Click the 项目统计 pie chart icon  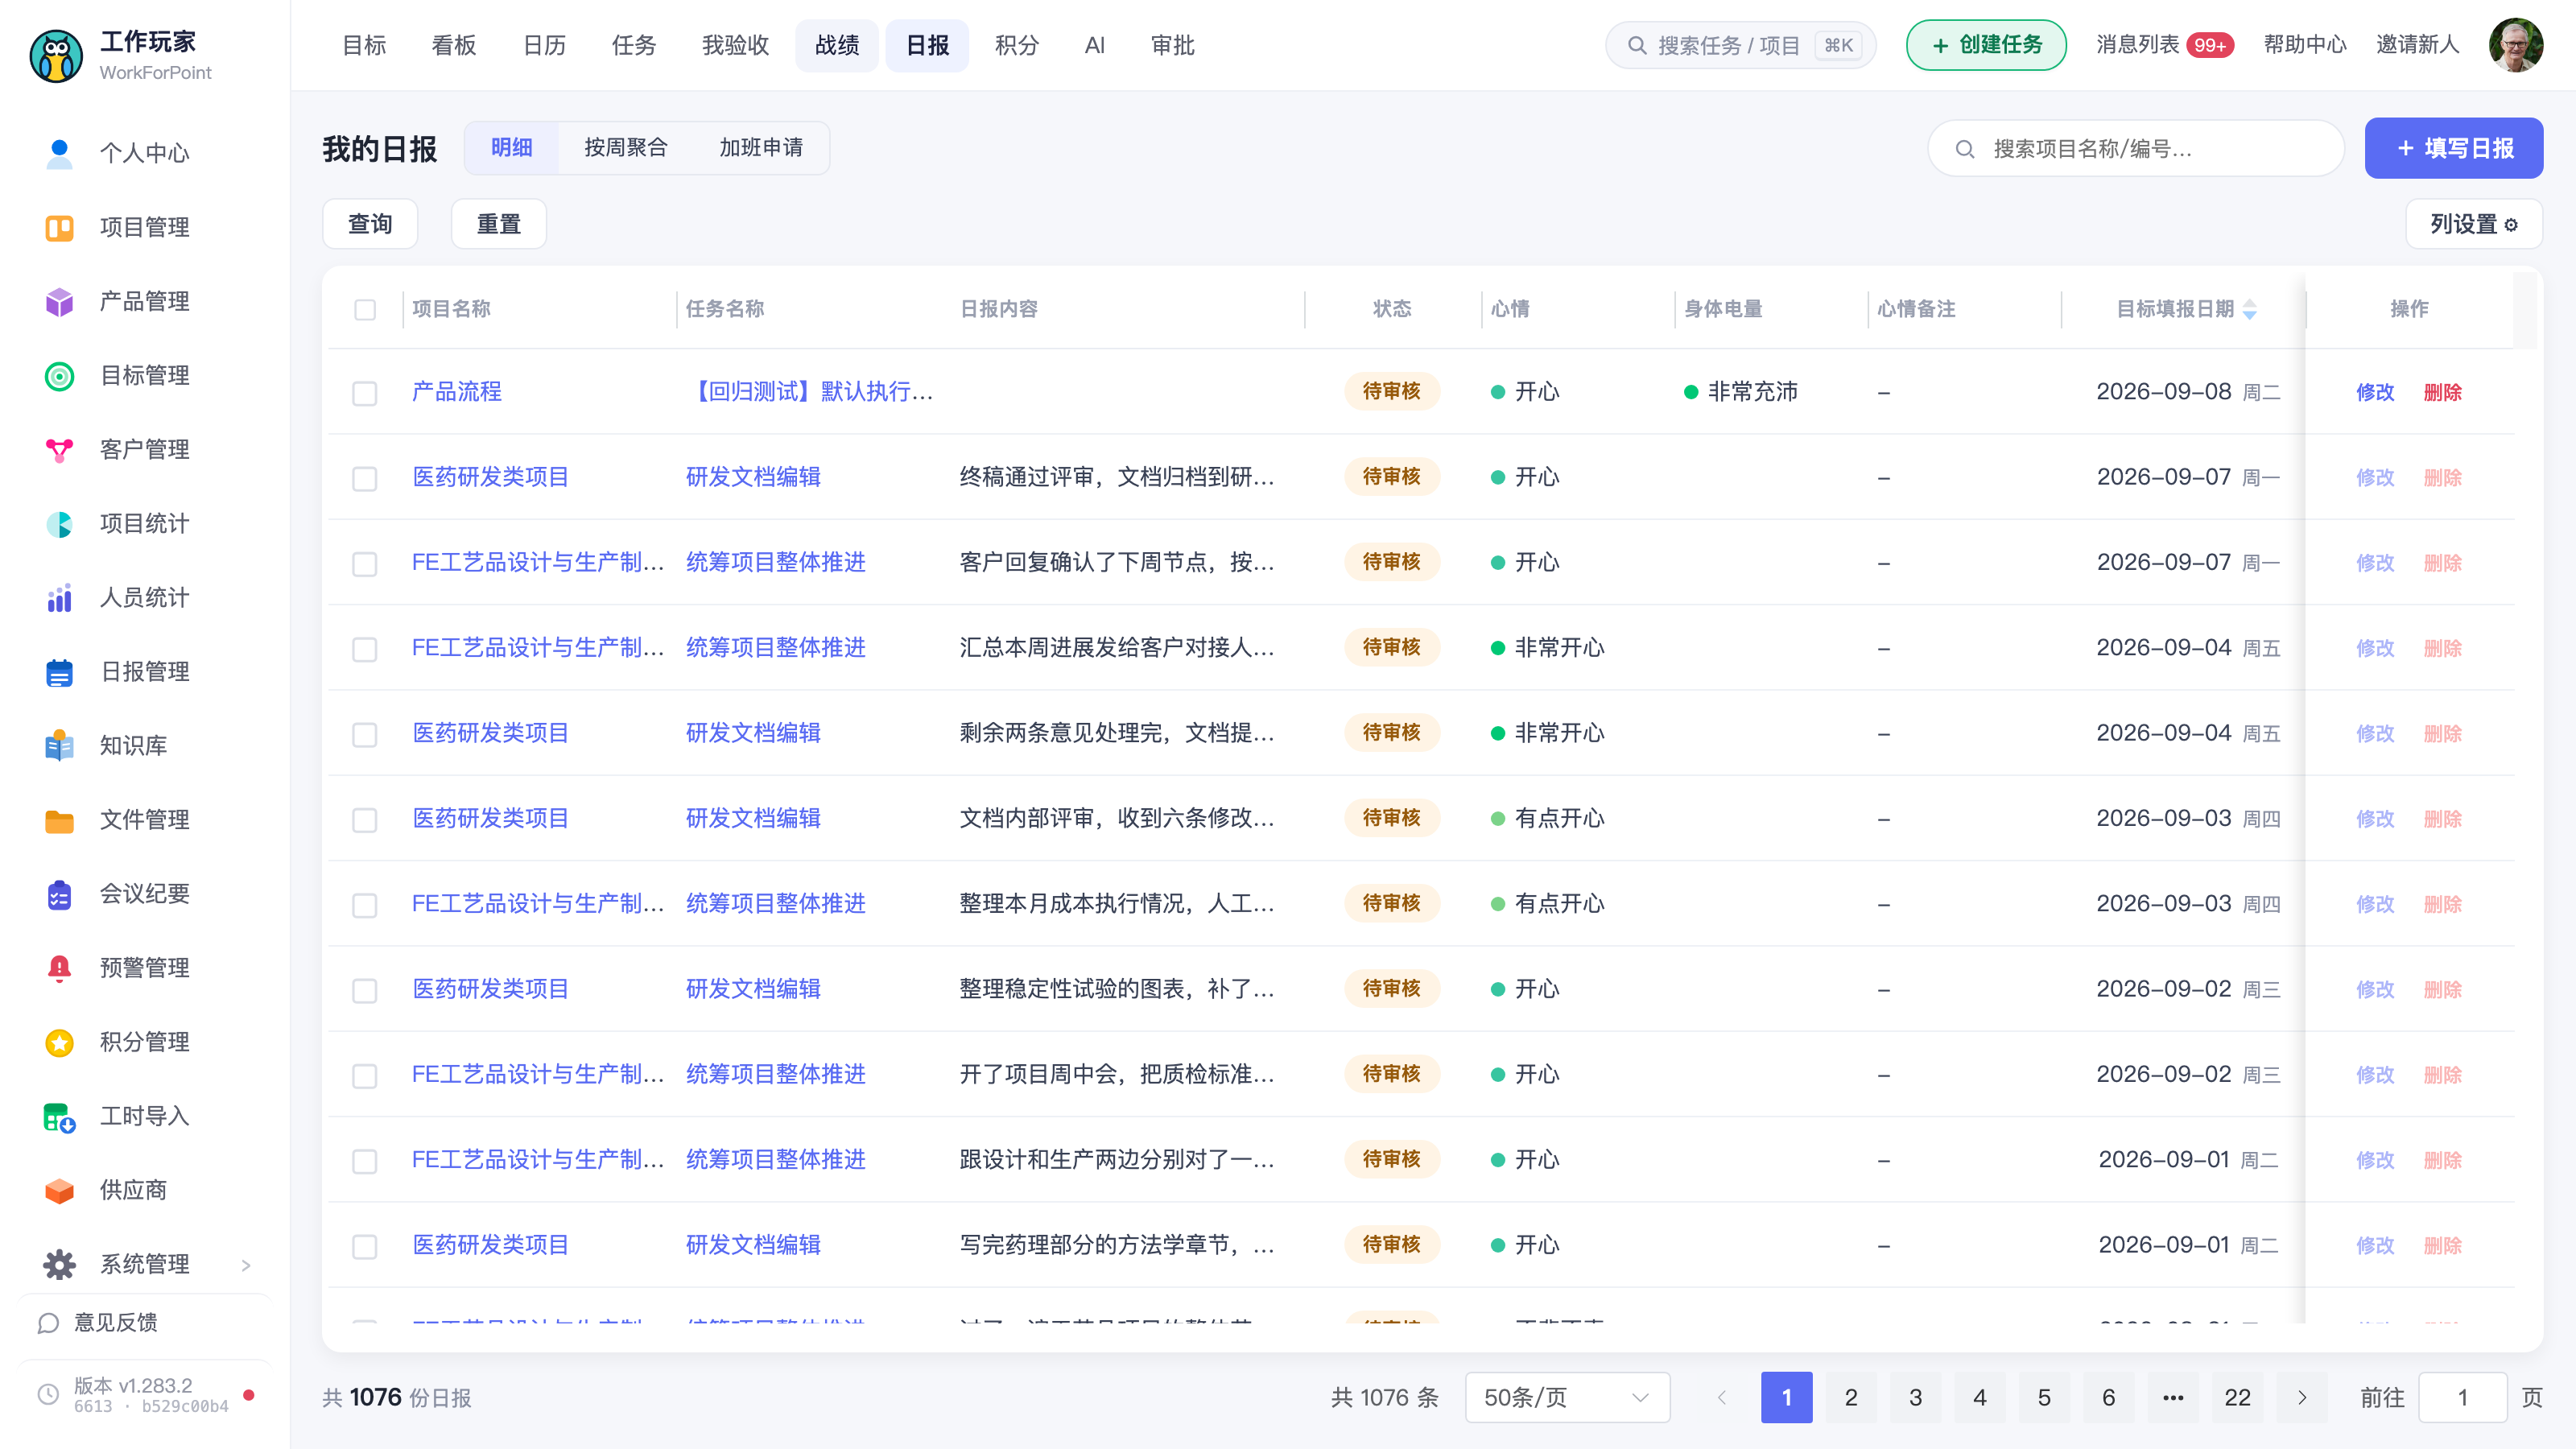coord(59,523)
